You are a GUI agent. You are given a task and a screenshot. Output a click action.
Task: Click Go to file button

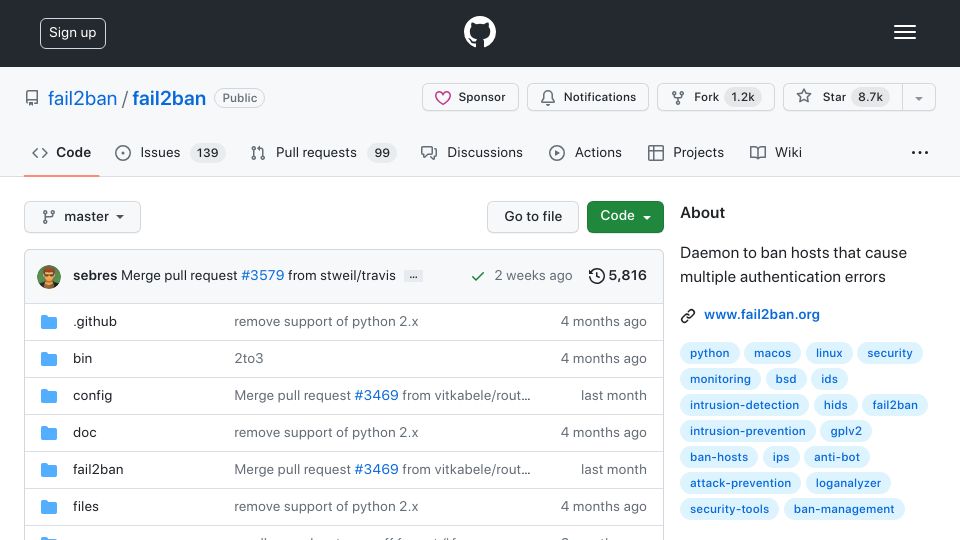click(533, 217)
